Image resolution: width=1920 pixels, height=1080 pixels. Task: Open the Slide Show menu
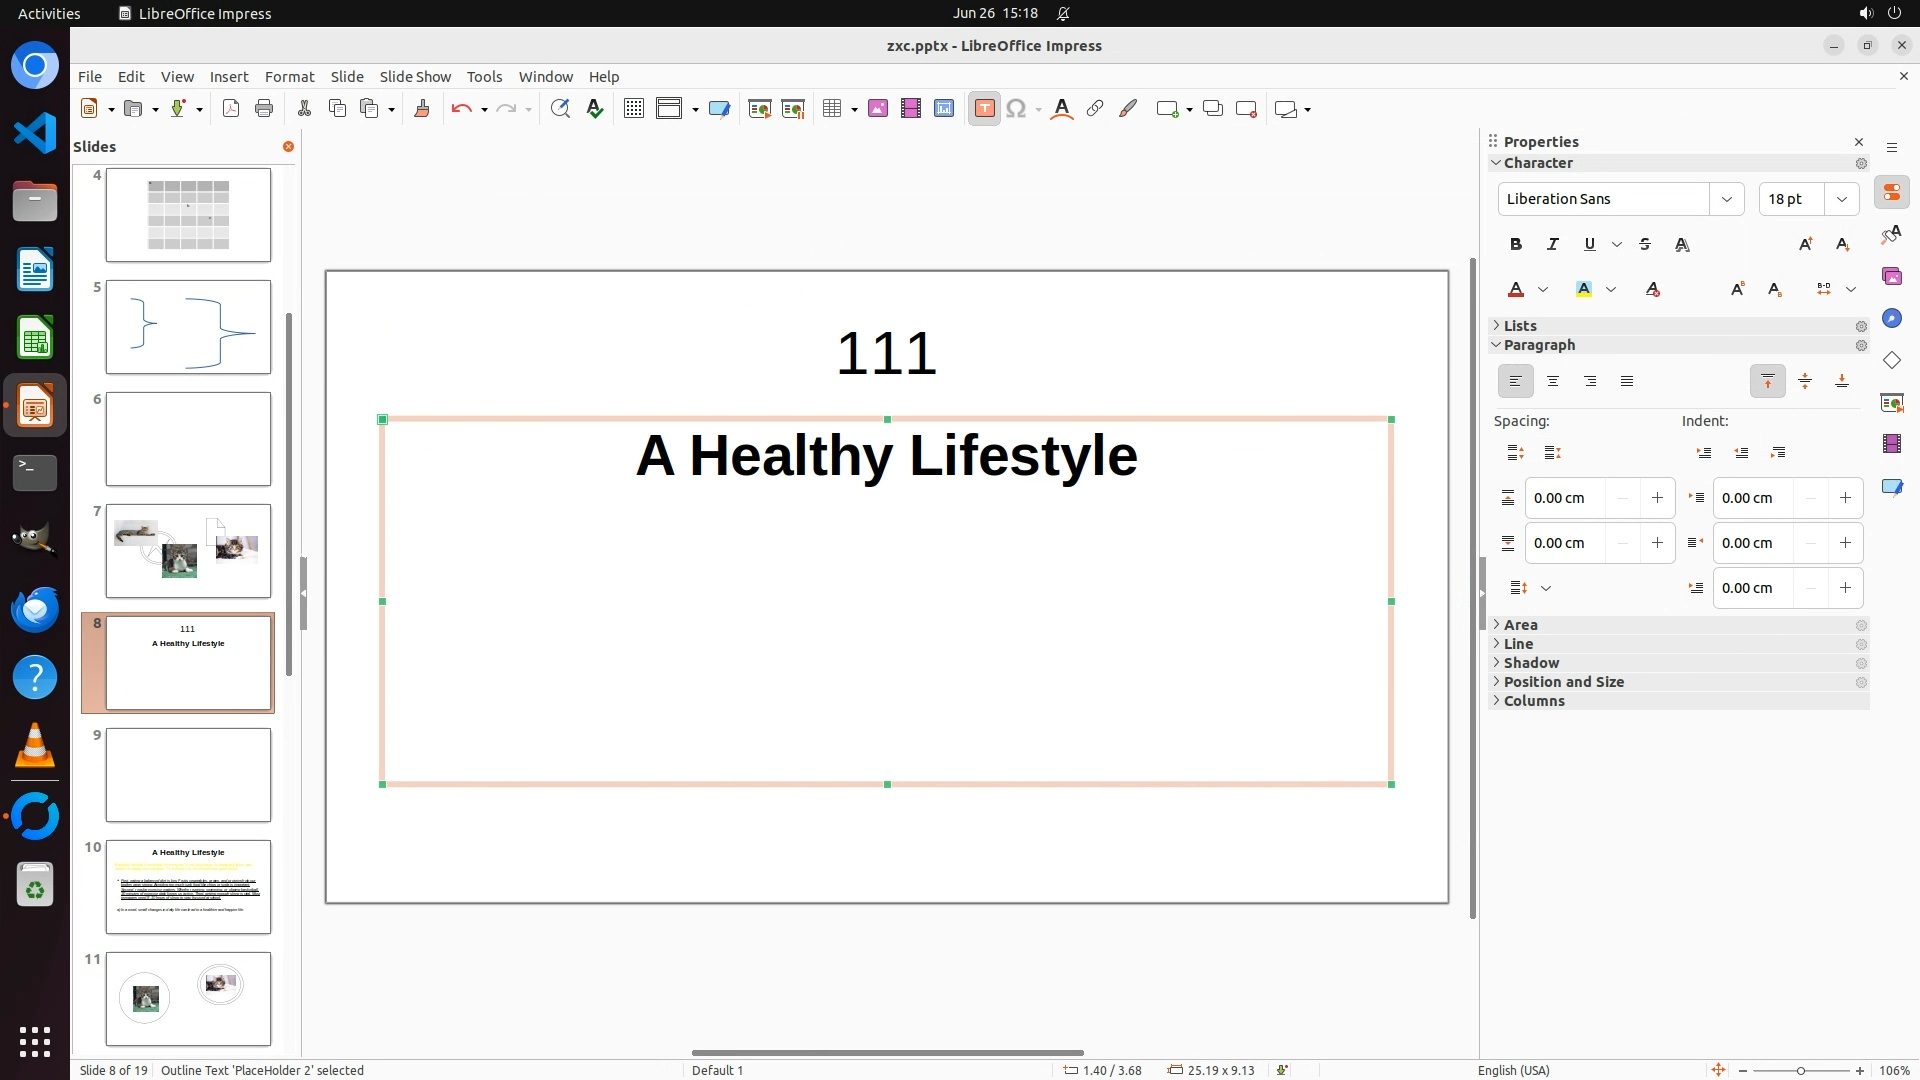click(414, 77)
